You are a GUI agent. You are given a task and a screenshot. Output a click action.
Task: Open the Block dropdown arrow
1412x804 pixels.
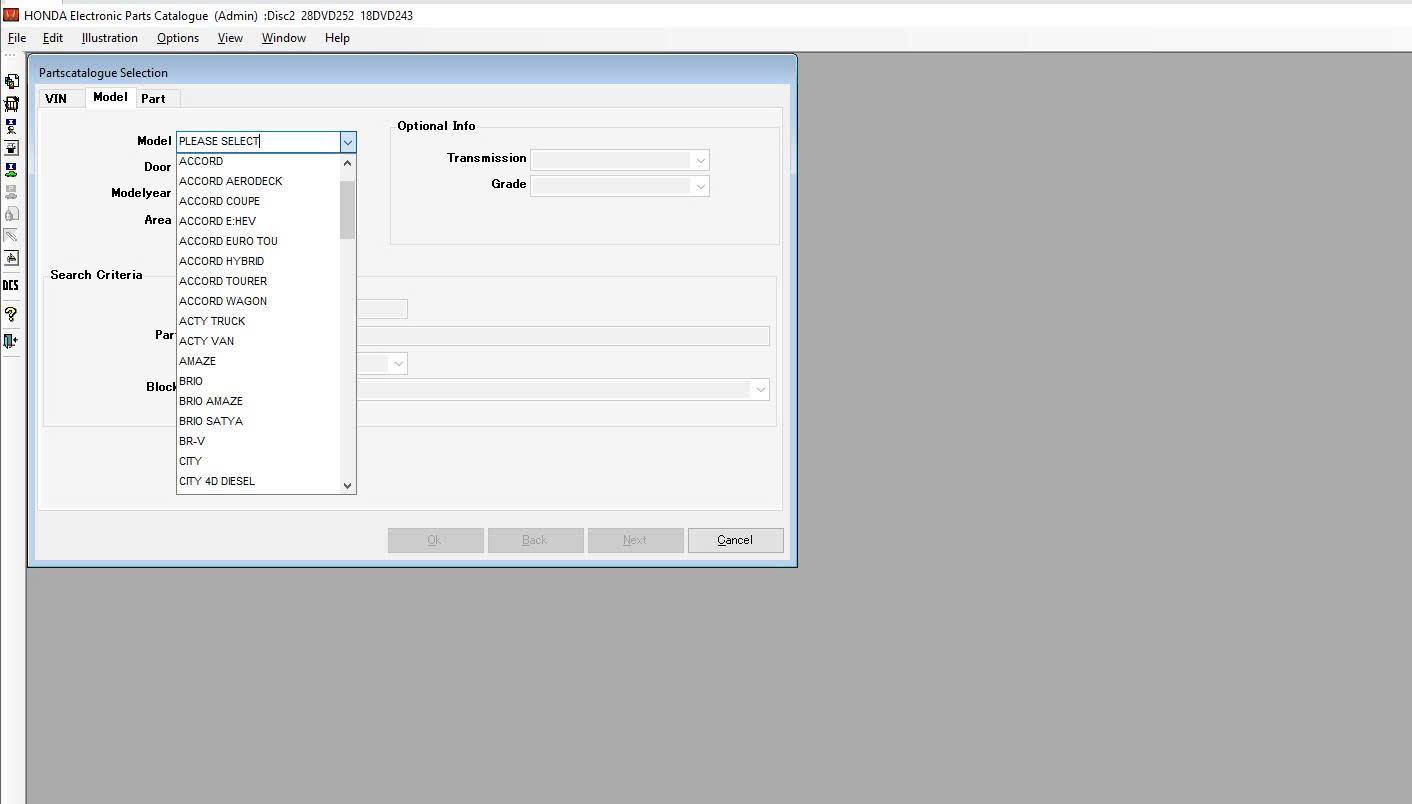tap(760, 389)
